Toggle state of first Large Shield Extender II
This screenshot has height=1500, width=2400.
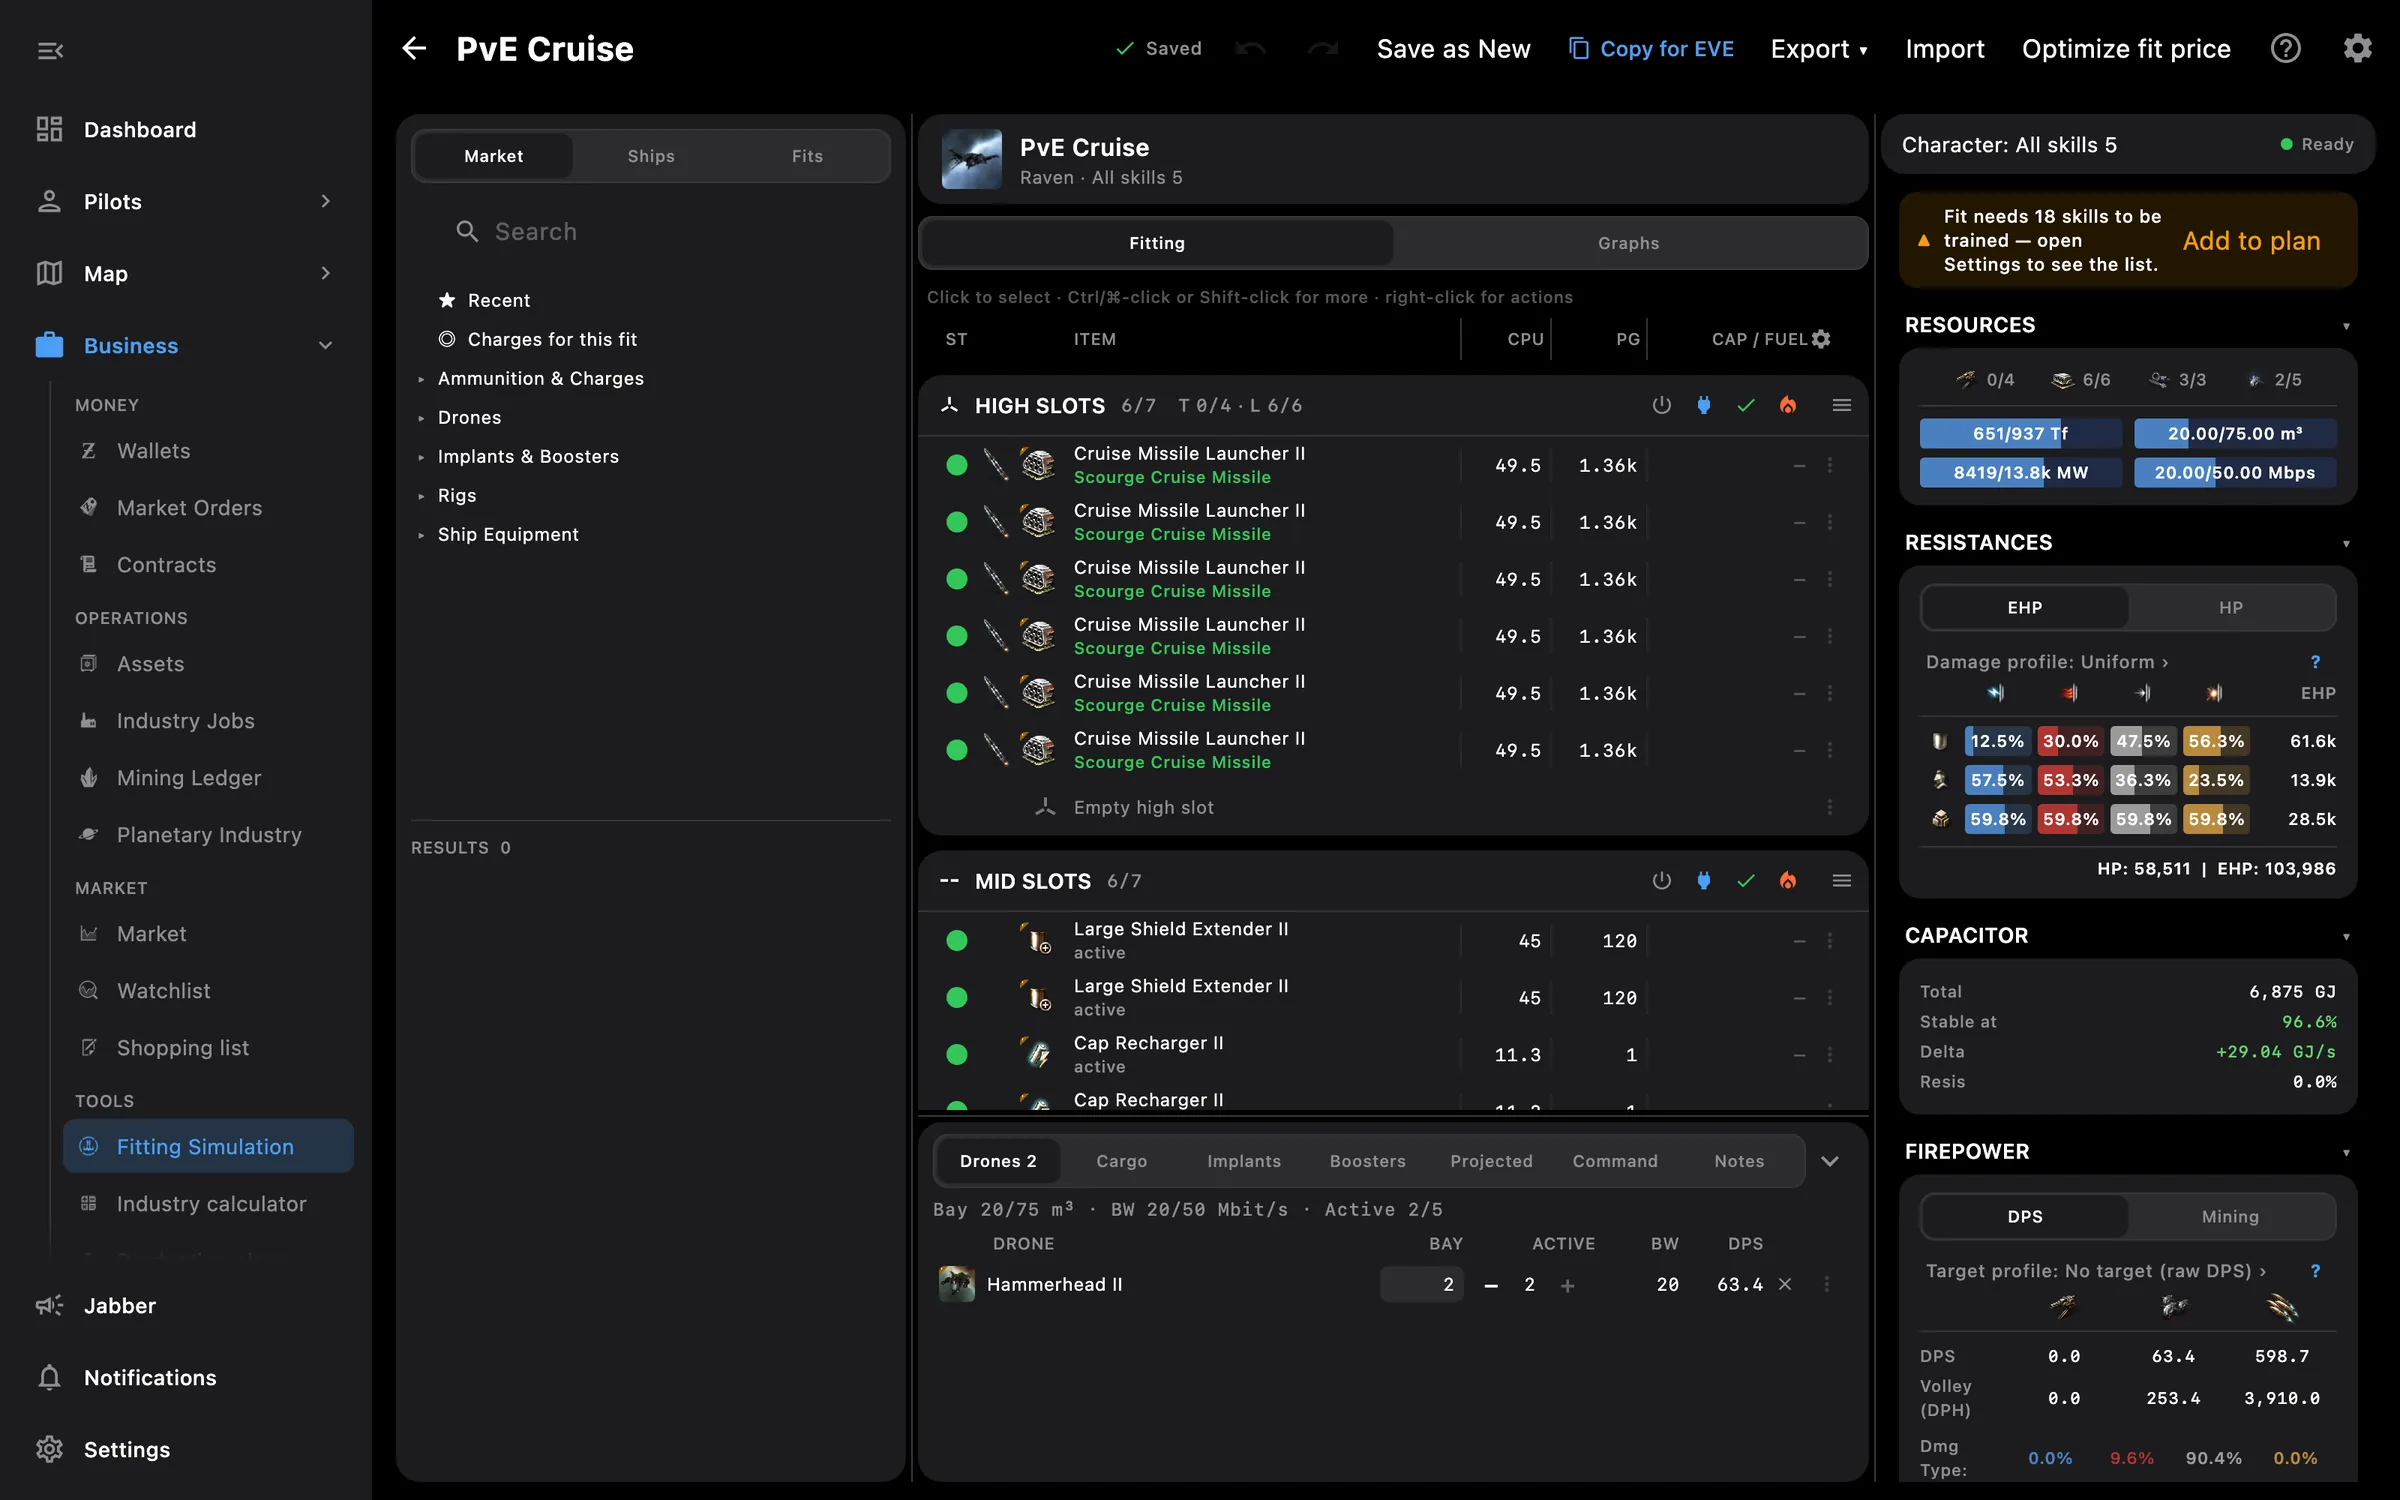(957, 940)
